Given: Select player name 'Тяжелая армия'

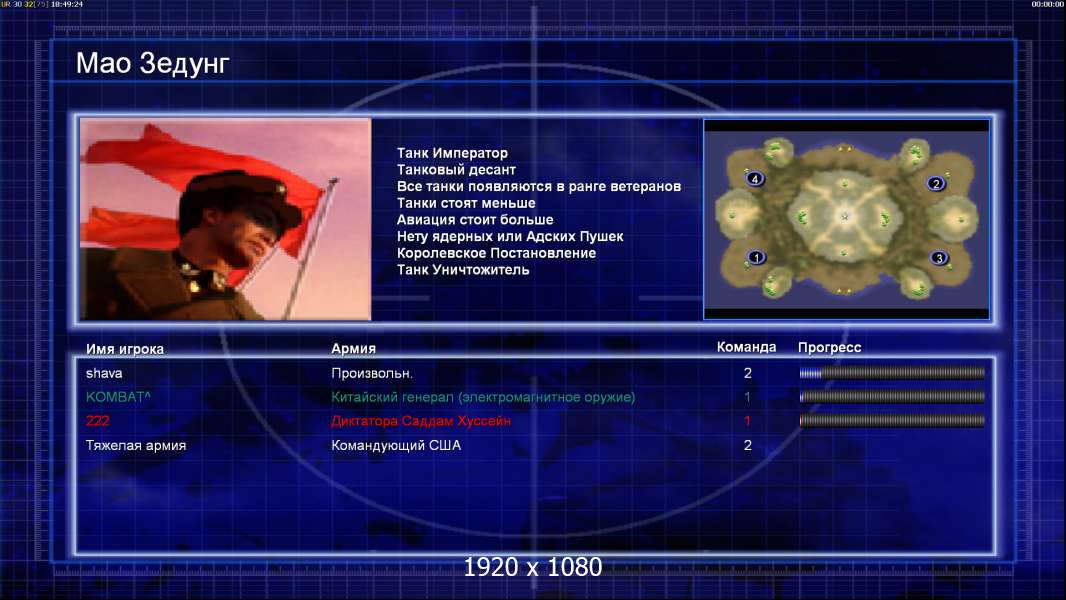Looking at the screenshot, I should pyautogui.click(x=136, y=445).
